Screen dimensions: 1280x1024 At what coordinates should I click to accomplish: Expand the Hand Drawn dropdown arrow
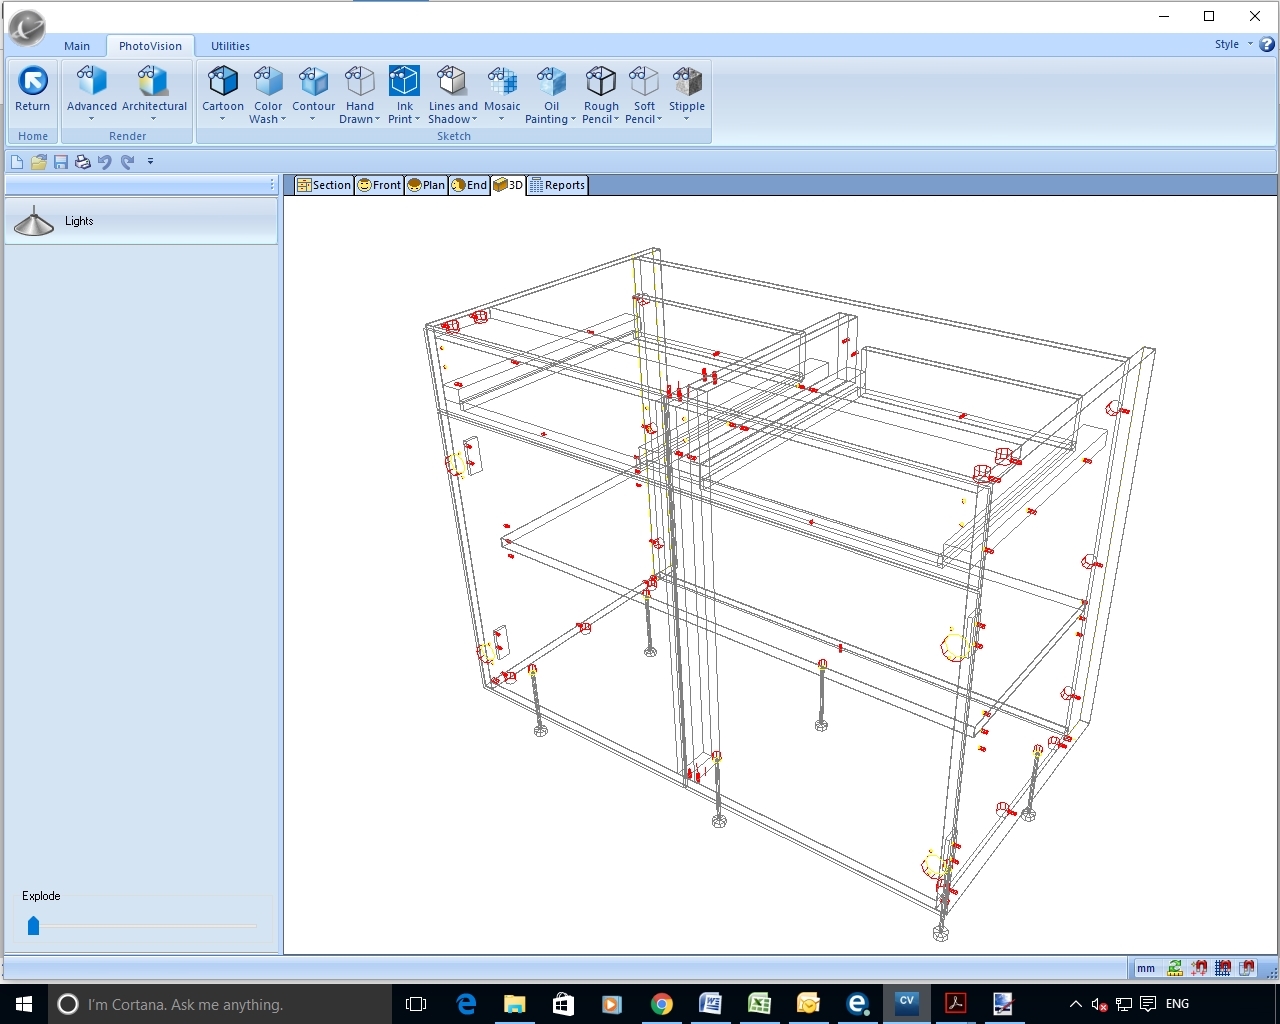(x=377, y=120)
